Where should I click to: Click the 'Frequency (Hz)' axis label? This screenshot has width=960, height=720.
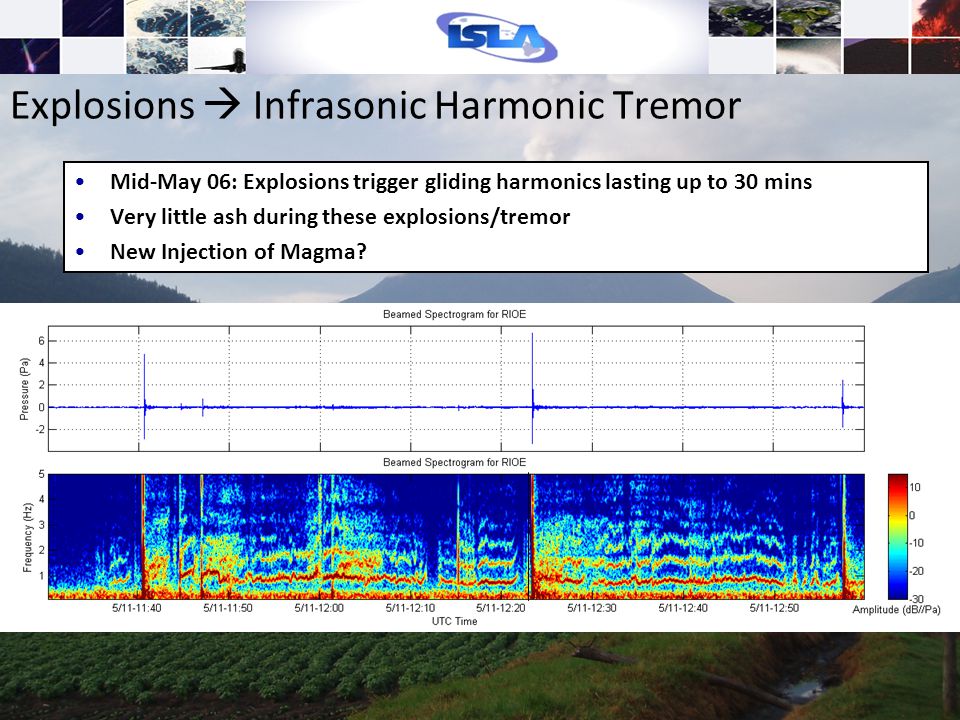click(x=27, y=538)
